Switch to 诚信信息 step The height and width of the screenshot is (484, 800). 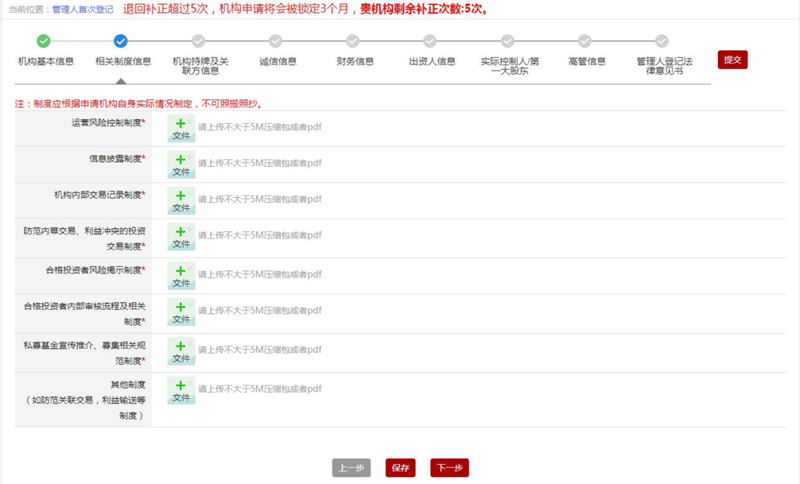pyautogui.click(x=276, y=42)
